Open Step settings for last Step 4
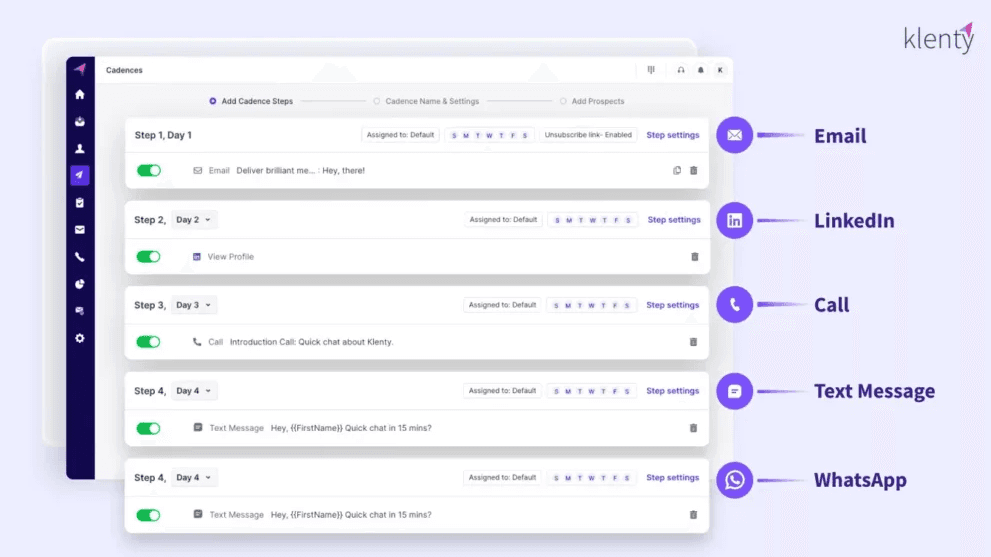The height and width of the screenshot is (557, 991). (672, 477)
